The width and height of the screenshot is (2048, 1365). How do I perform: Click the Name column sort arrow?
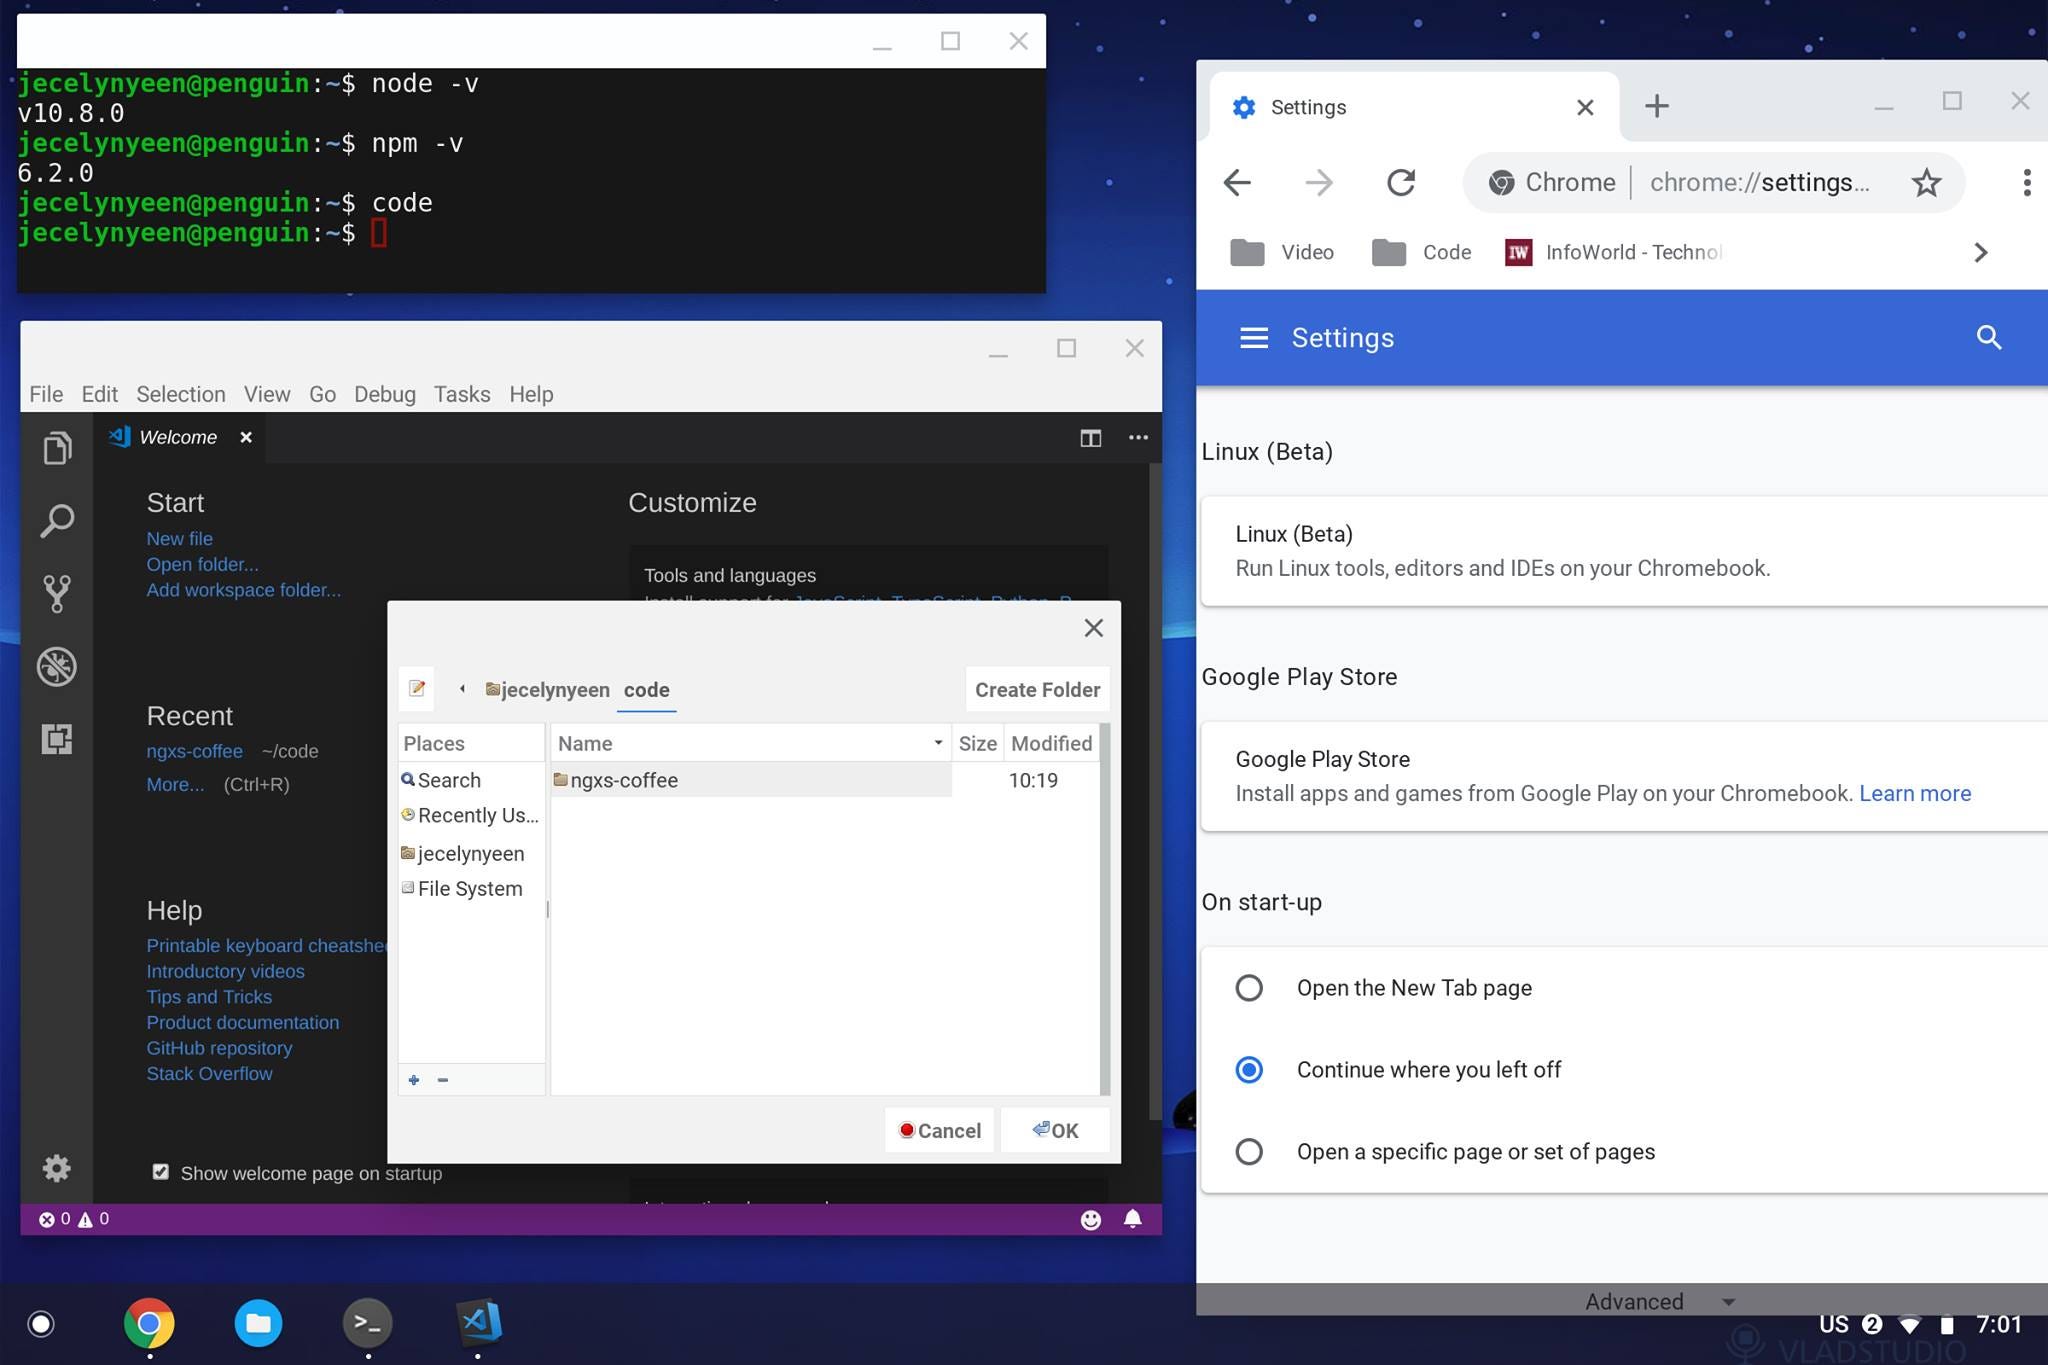(x=937, y=743)
